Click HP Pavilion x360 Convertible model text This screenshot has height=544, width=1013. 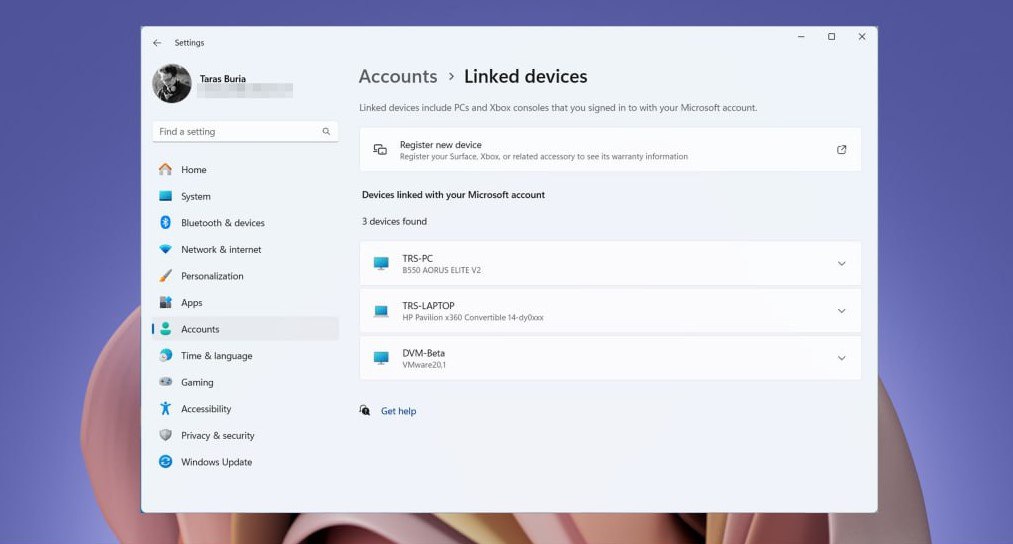pos(473,317)
